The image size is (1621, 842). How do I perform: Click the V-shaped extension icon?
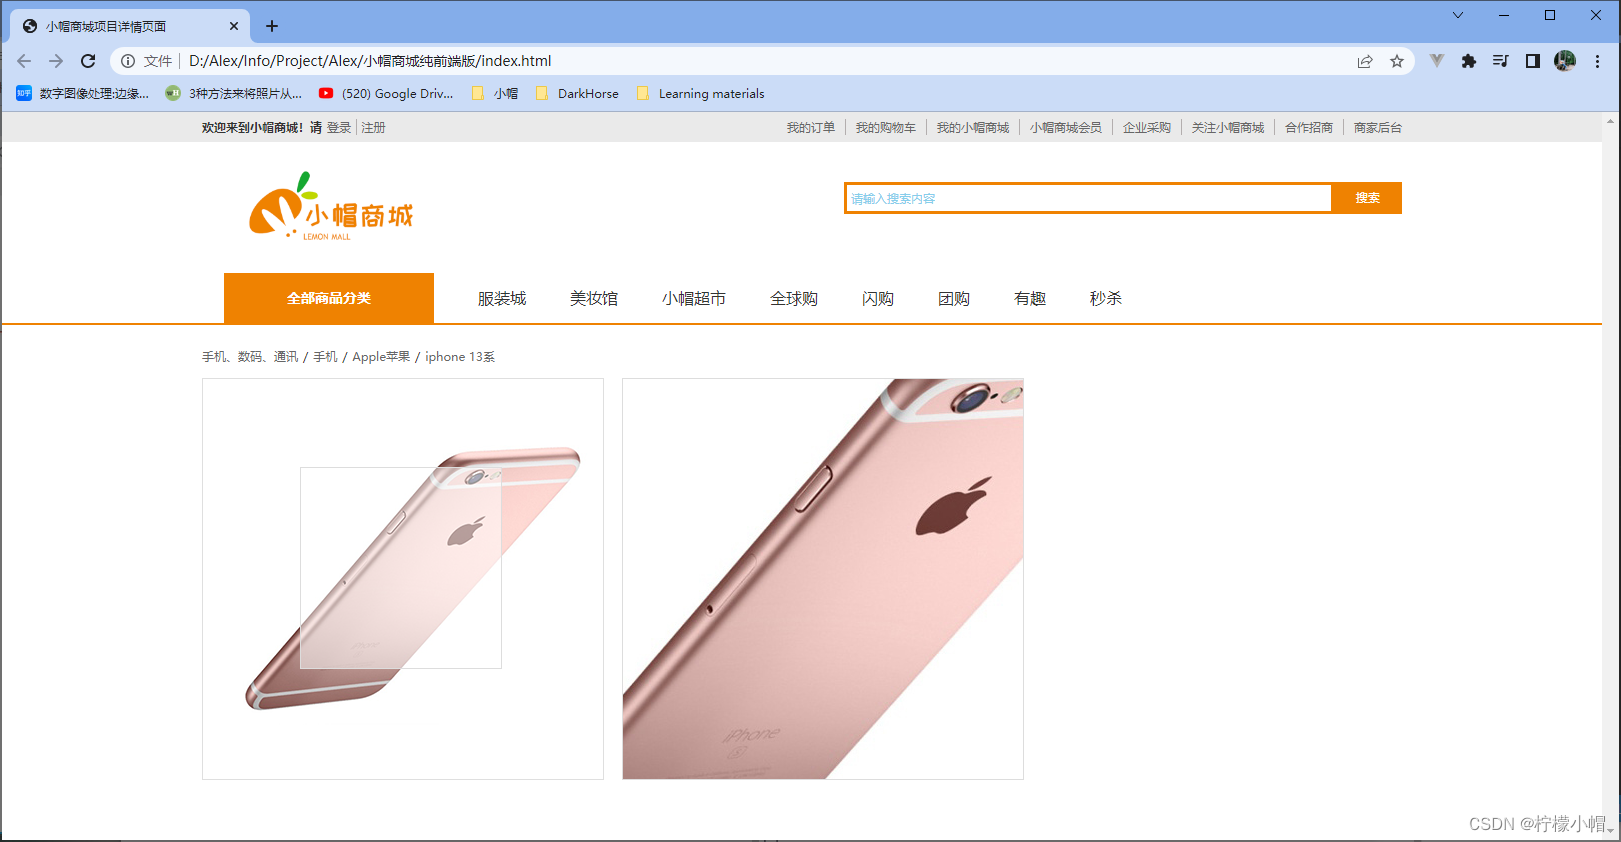point(1437,61)
